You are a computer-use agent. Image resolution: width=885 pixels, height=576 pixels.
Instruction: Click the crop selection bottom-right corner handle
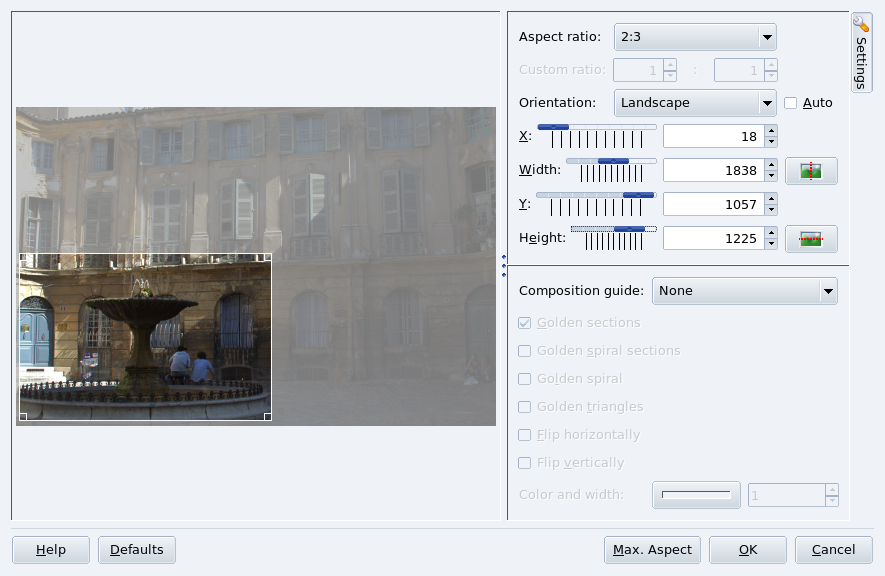pyautogui.click(x=267, y=416)
